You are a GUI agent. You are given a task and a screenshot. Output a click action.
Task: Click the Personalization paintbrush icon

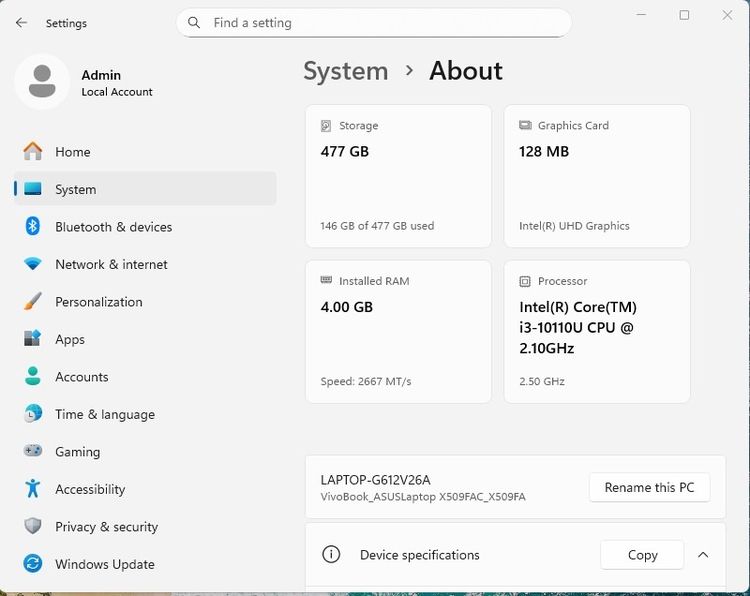(x=33, y=301)
